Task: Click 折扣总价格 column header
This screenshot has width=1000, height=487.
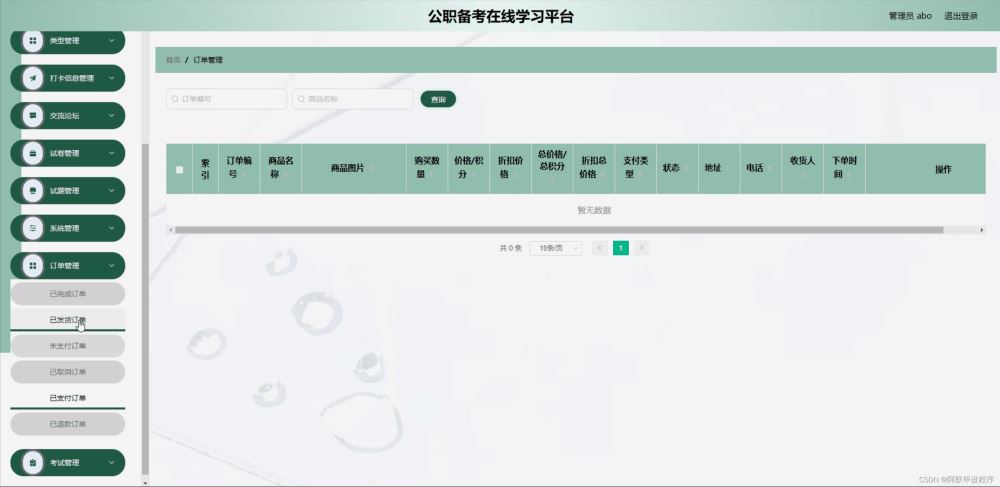Action: 594,167
